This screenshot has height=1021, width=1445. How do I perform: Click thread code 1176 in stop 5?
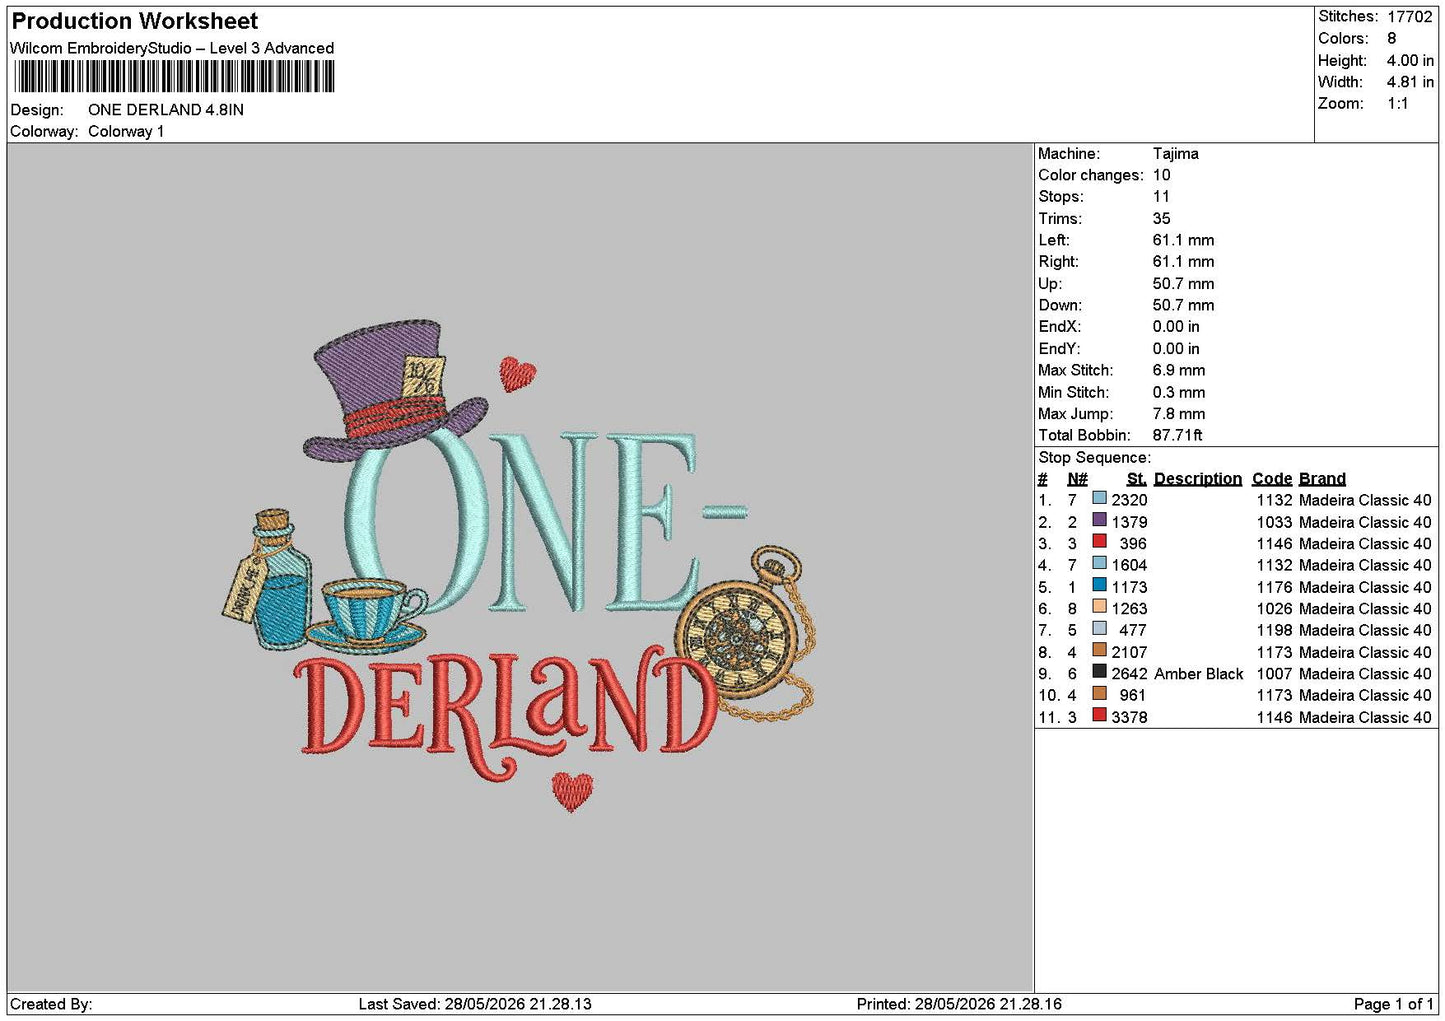tap(1274, 587)
